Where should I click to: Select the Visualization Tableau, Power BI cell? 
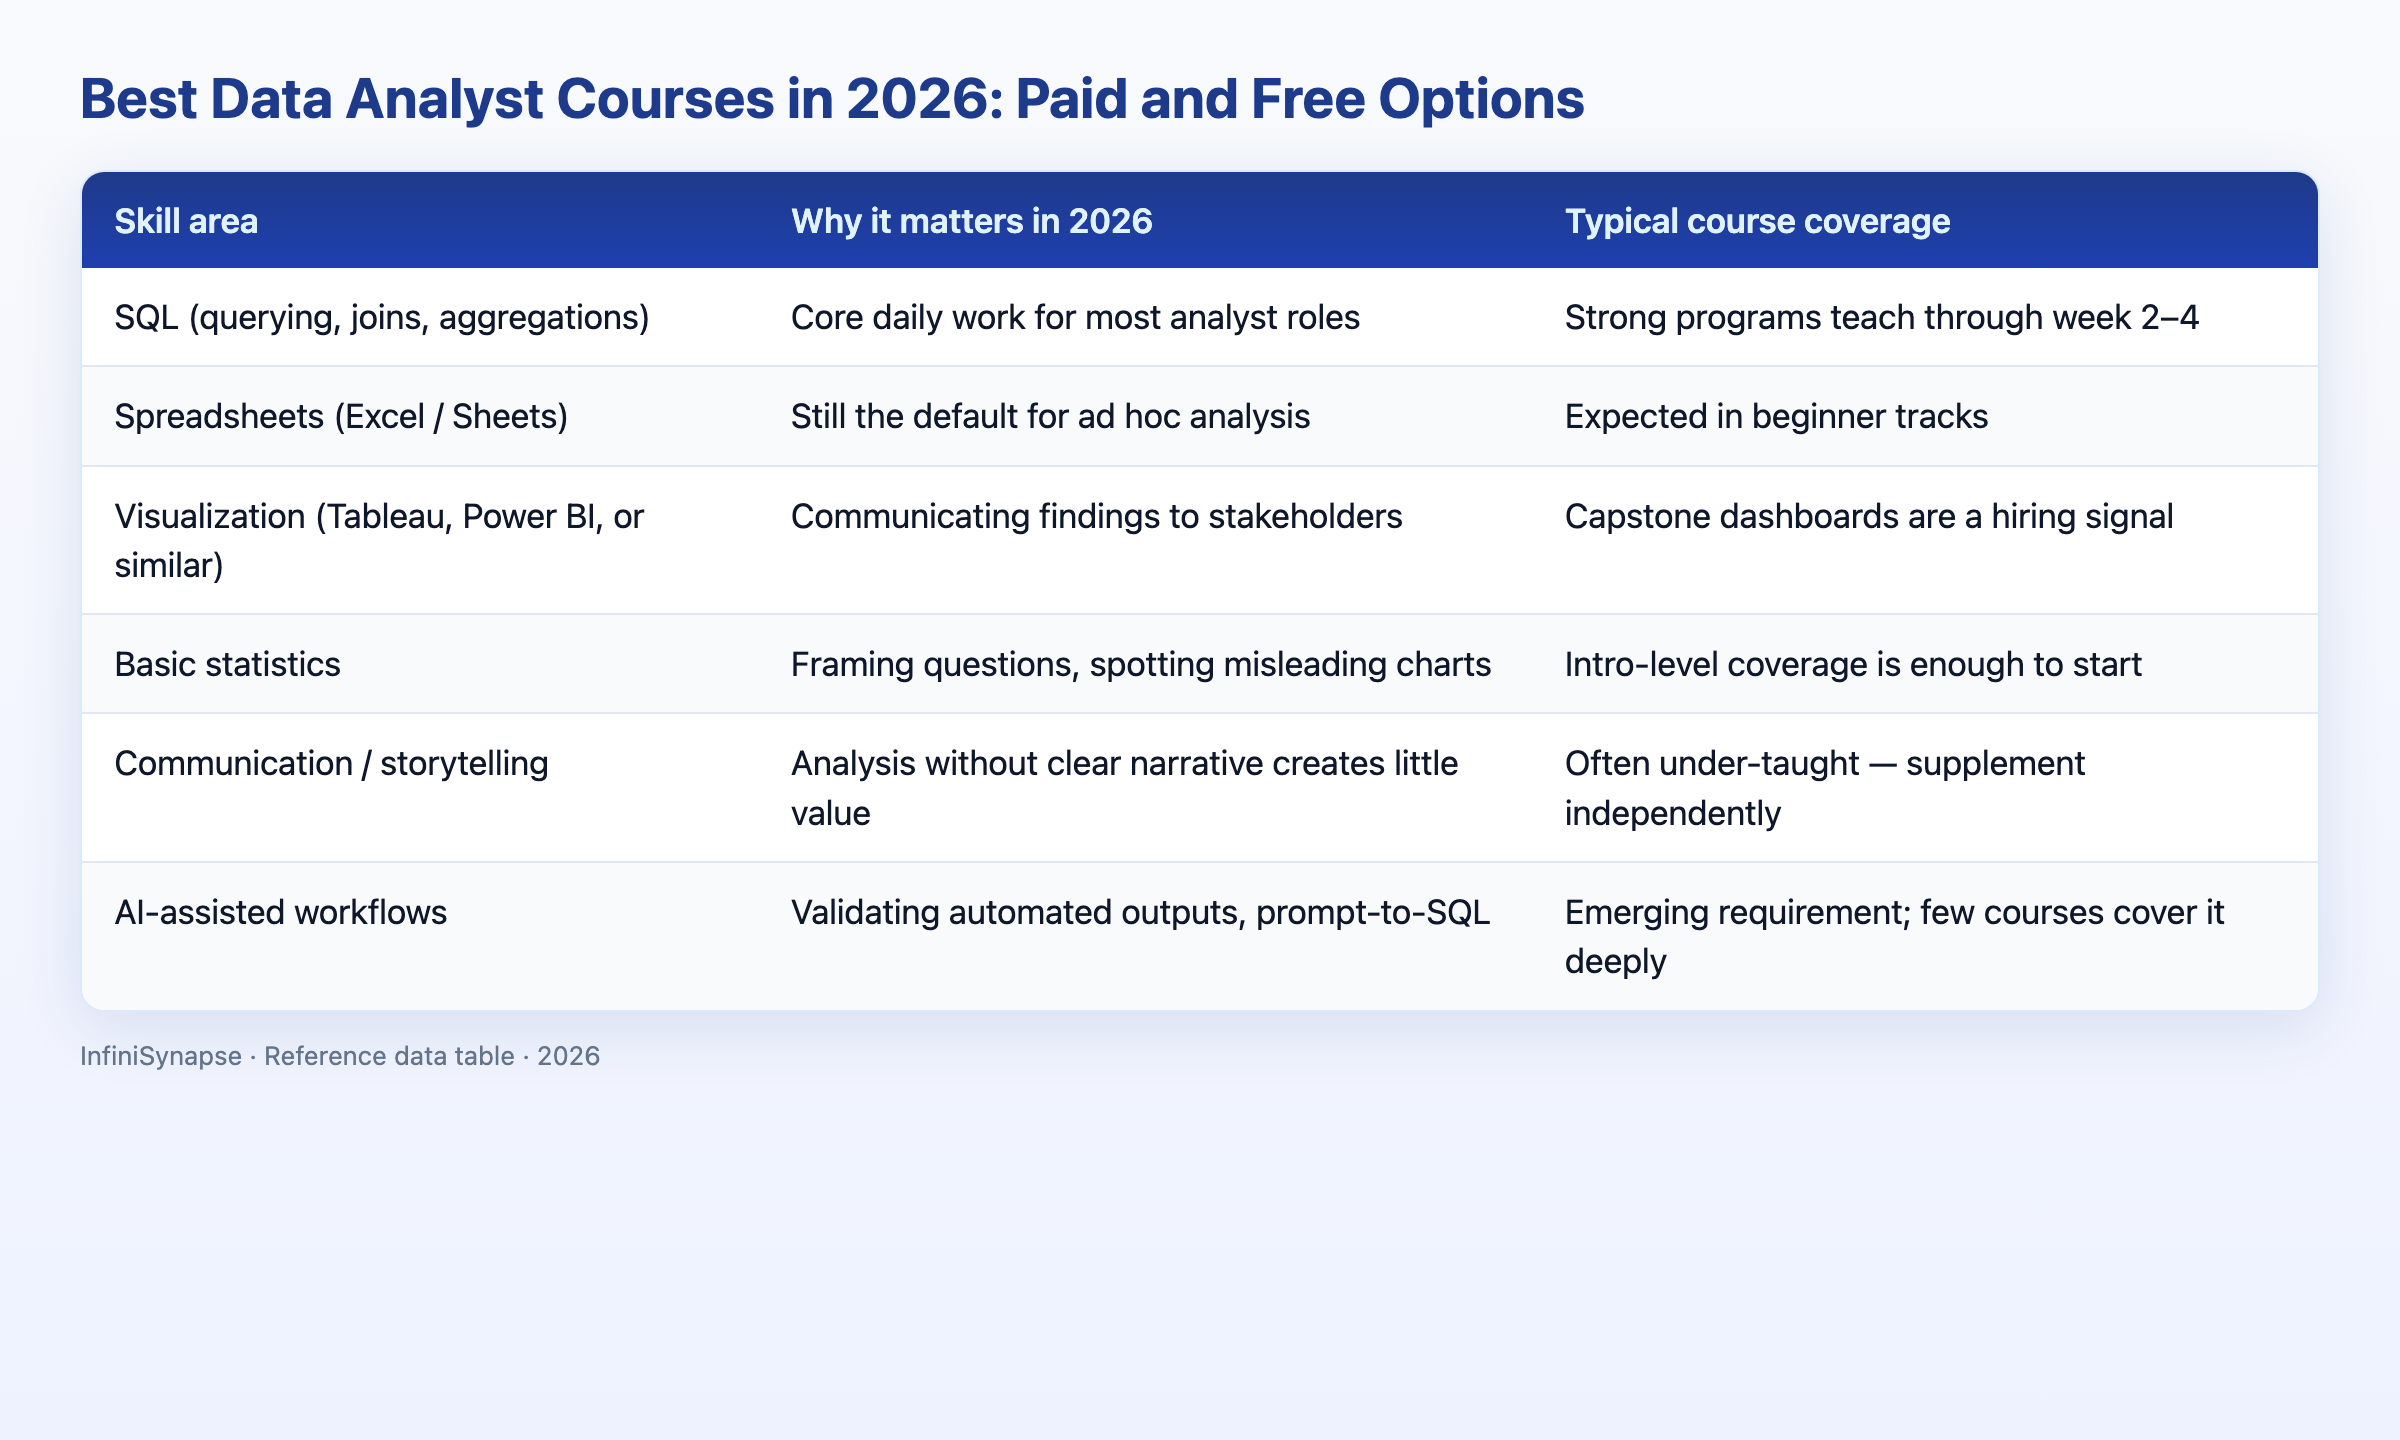[x=379, y=540]
